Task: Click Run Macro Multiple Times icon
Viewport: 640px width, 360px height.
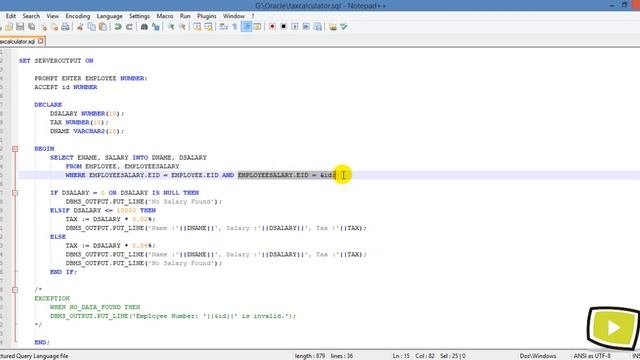Action: point(306,27)
